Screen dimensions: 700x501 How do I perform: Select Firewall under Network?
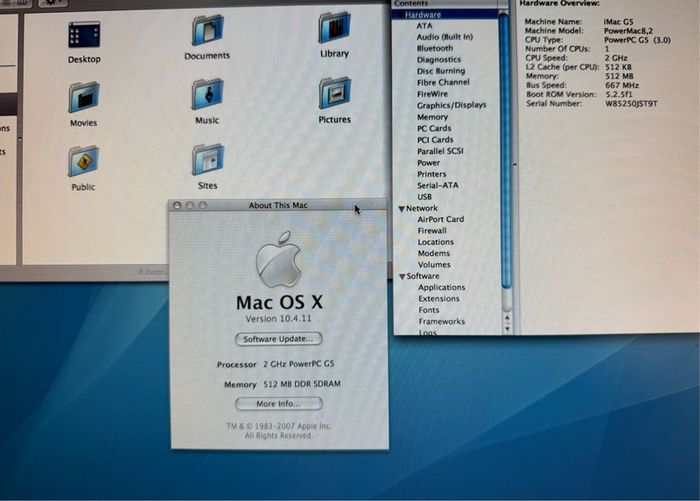click(432, 231)
